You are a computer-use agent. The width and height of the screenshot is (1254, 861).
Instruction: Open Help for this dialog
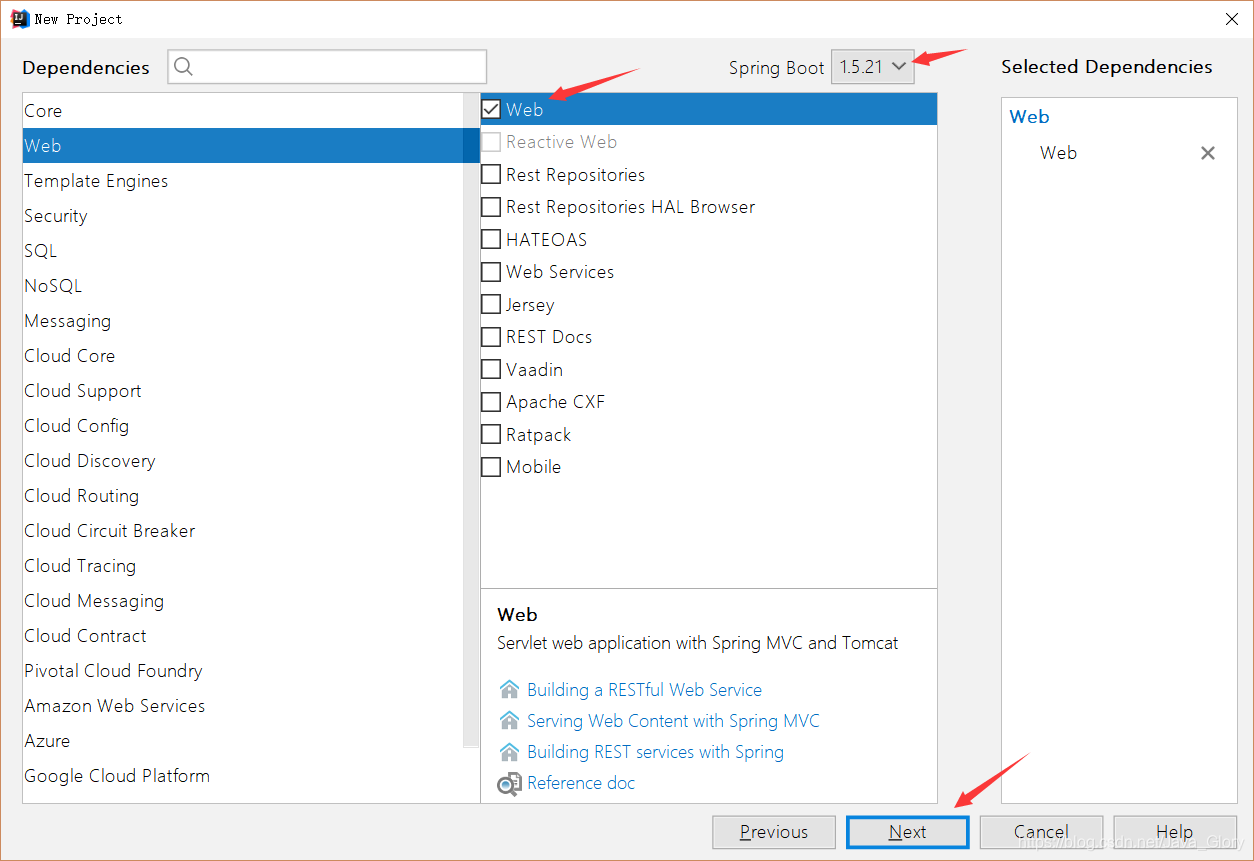[1174, 832]
